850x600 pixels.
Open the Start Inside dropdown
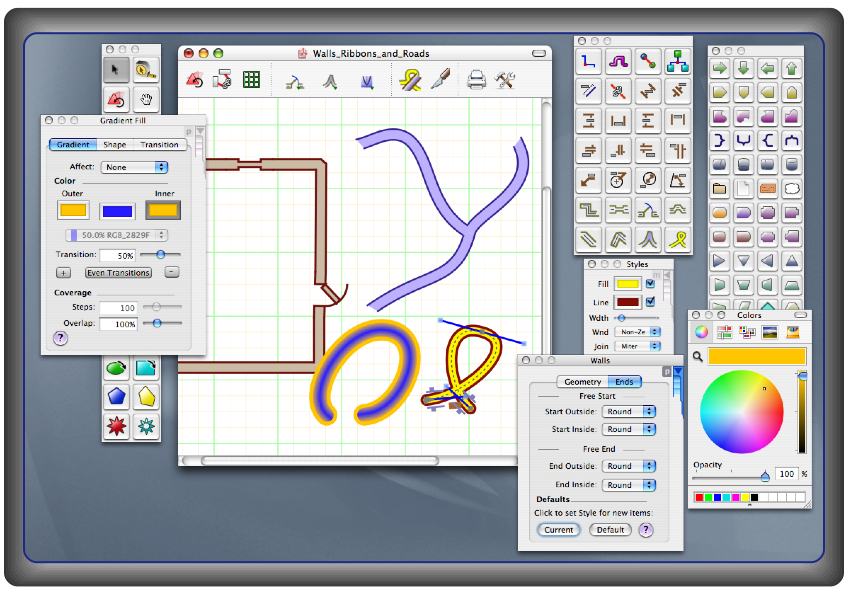coord(629,429)
